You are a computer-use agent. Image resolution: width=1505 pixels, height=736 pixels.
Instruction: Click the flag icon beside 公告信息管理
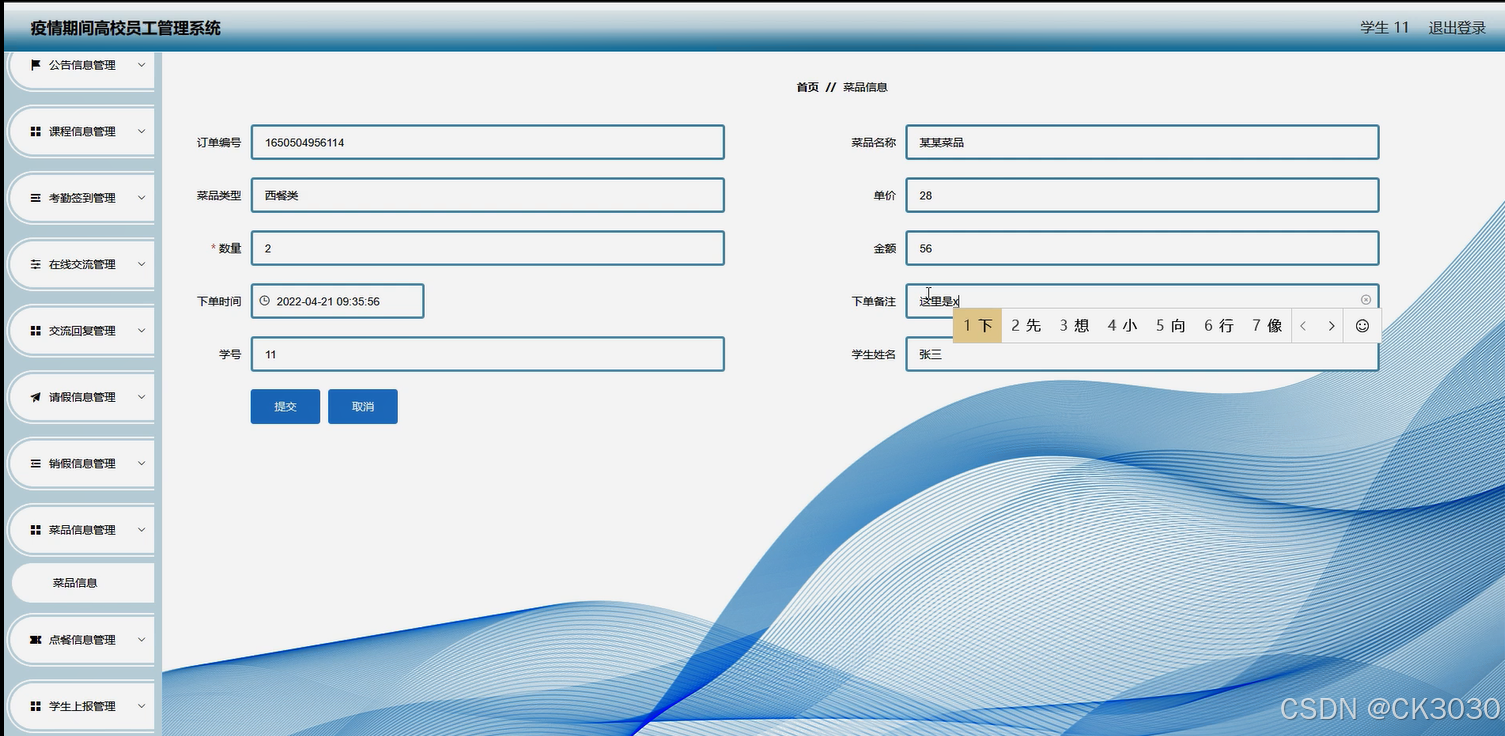point(36,65)
